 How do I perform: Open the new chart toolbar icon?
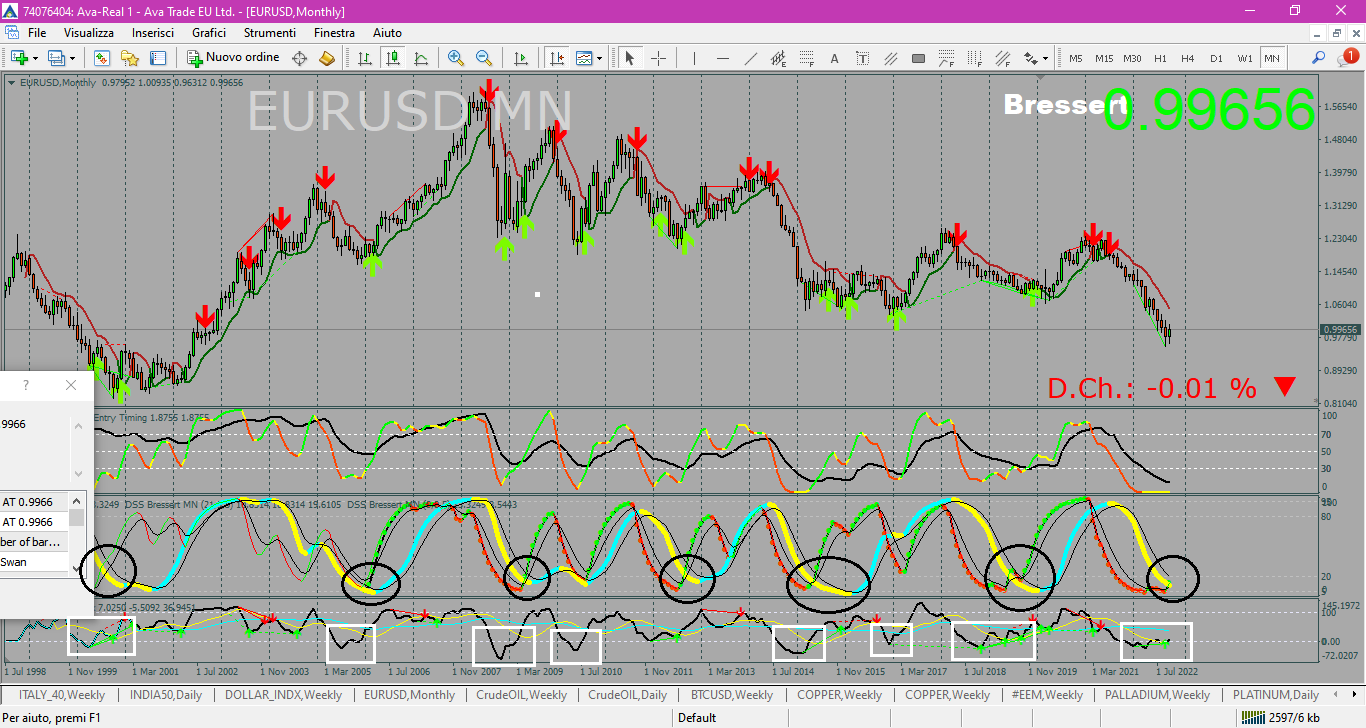(x=19, y=58)
